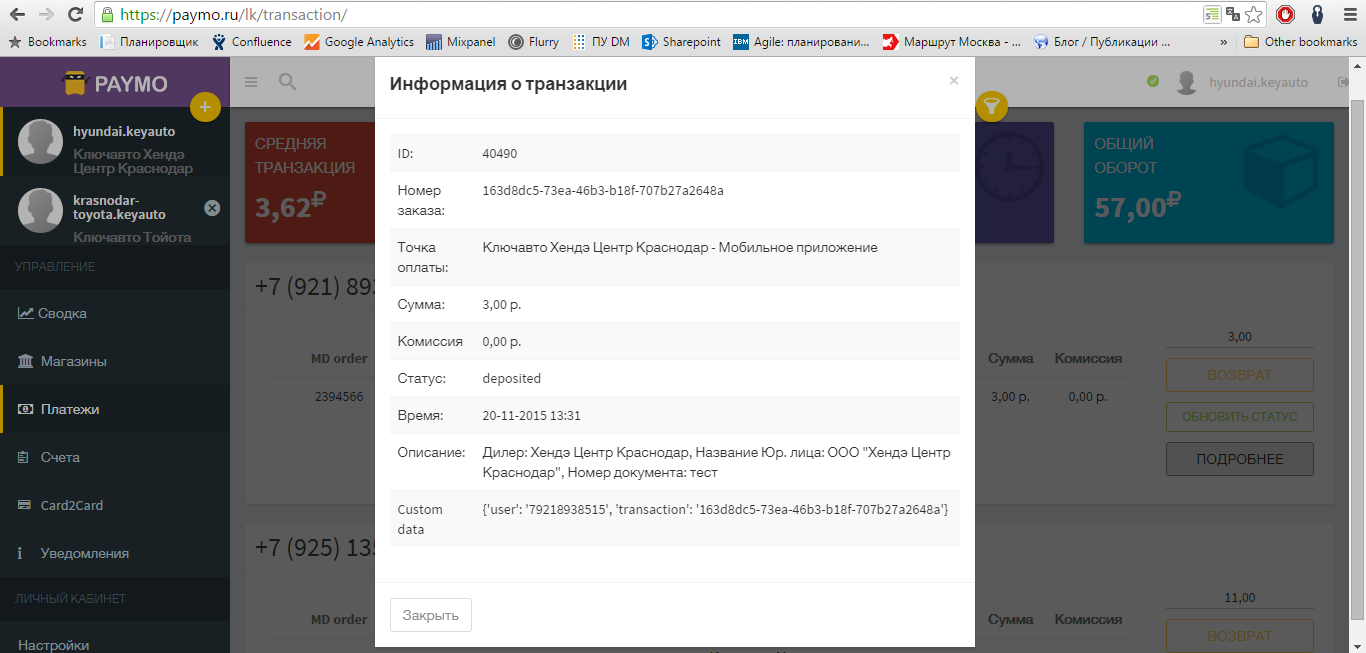Open the ПУ DM bookmark

click(601, 42)
